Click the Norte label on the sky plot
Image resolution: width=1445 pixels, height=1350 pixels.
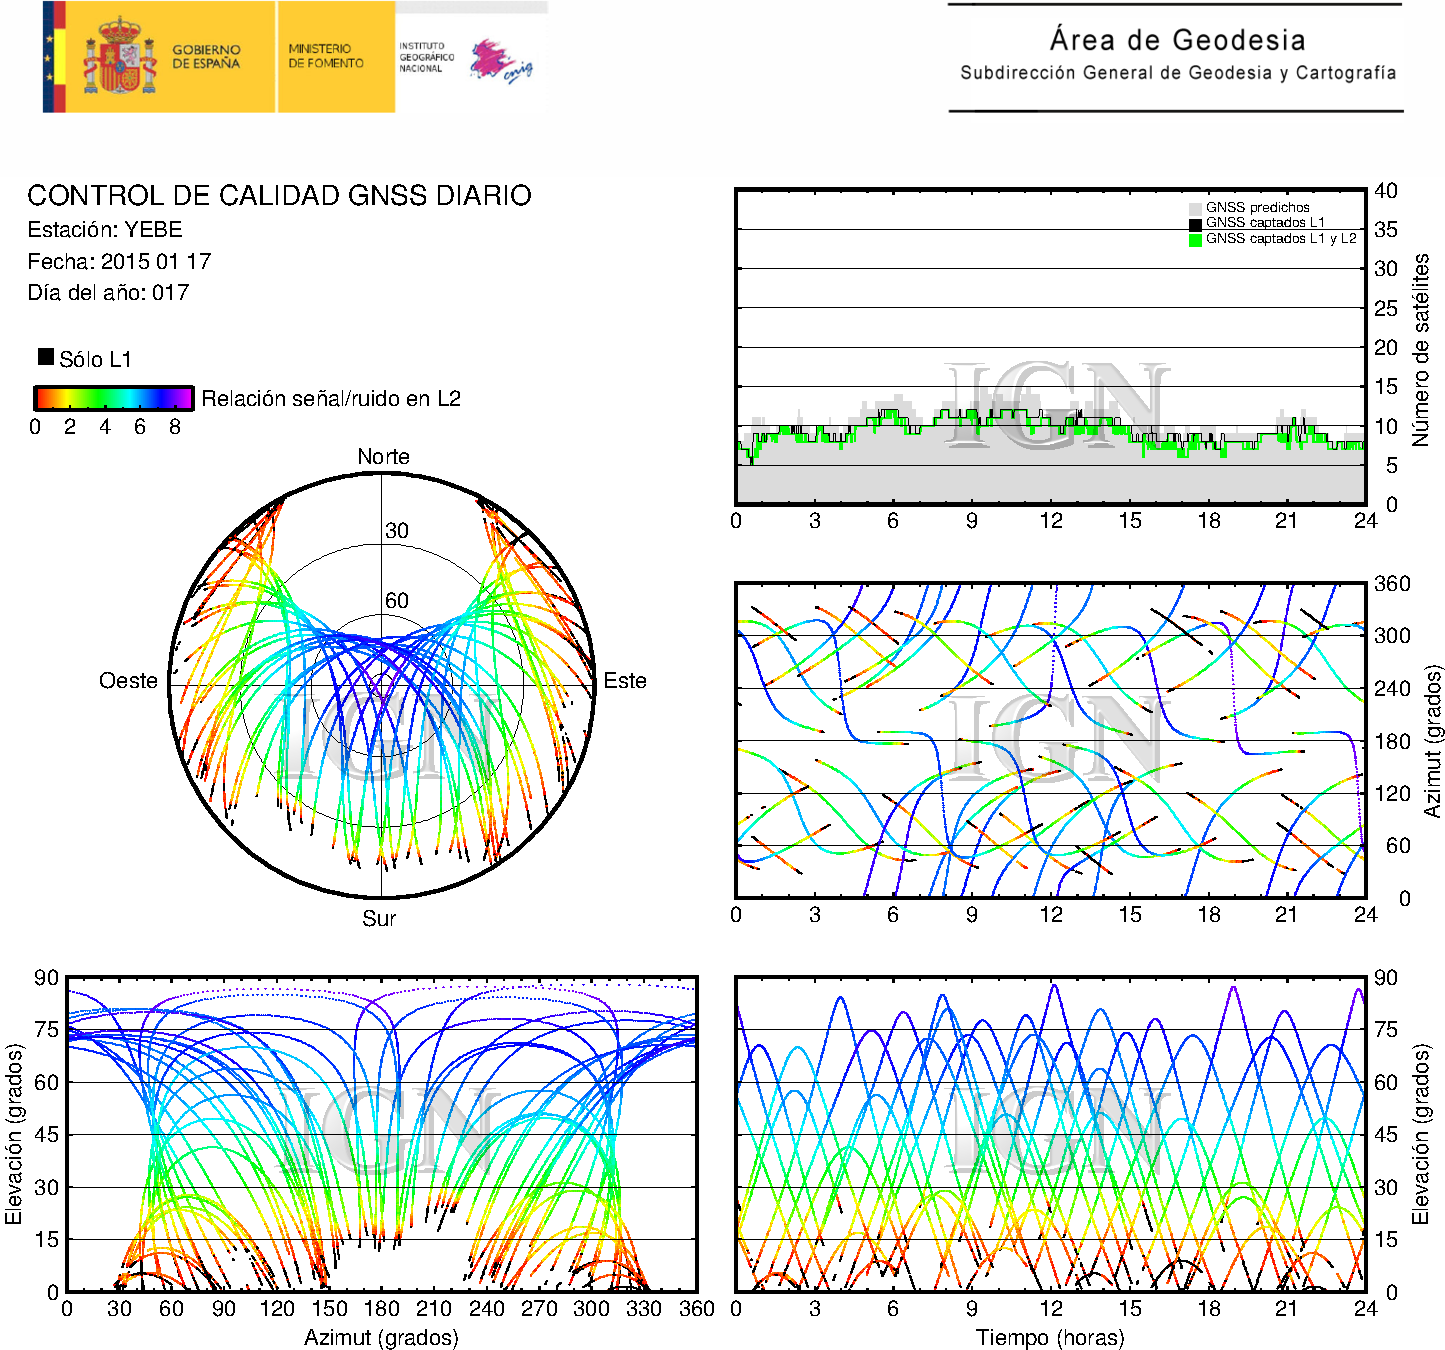tap(383, 456)
